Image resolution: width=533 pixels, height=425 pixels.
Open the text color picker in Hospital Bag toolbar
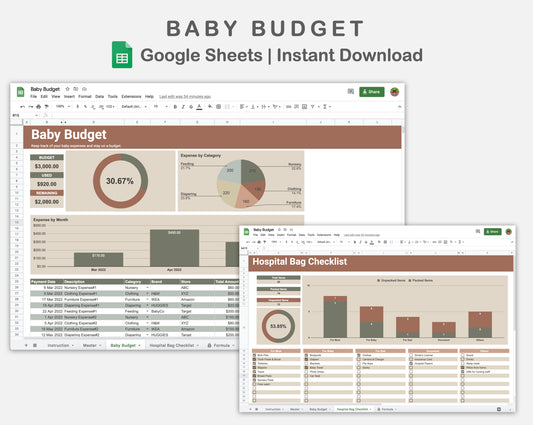(372, 242)
